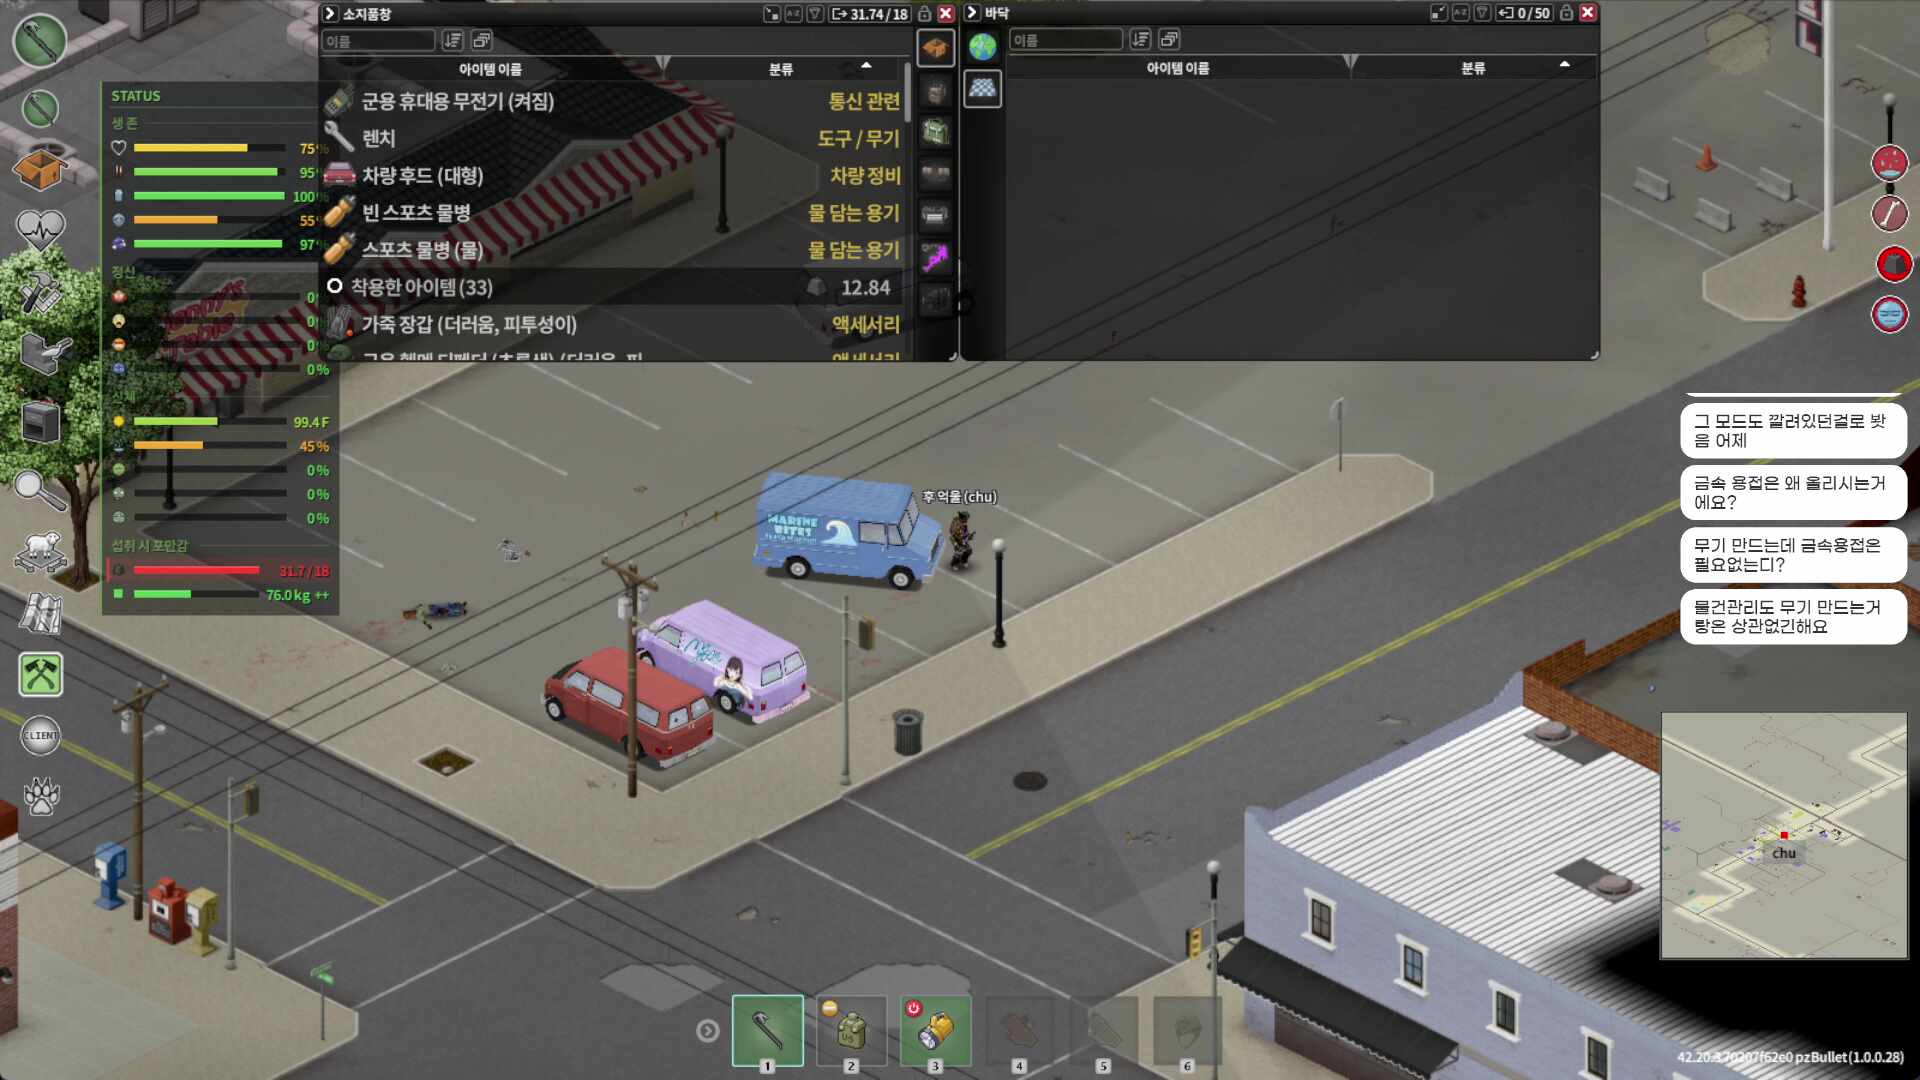The height and width of the screenshot is (1080, 1920).
Task: Click stacked-windows button in floor panel
Action: (x=1169, y=40)
